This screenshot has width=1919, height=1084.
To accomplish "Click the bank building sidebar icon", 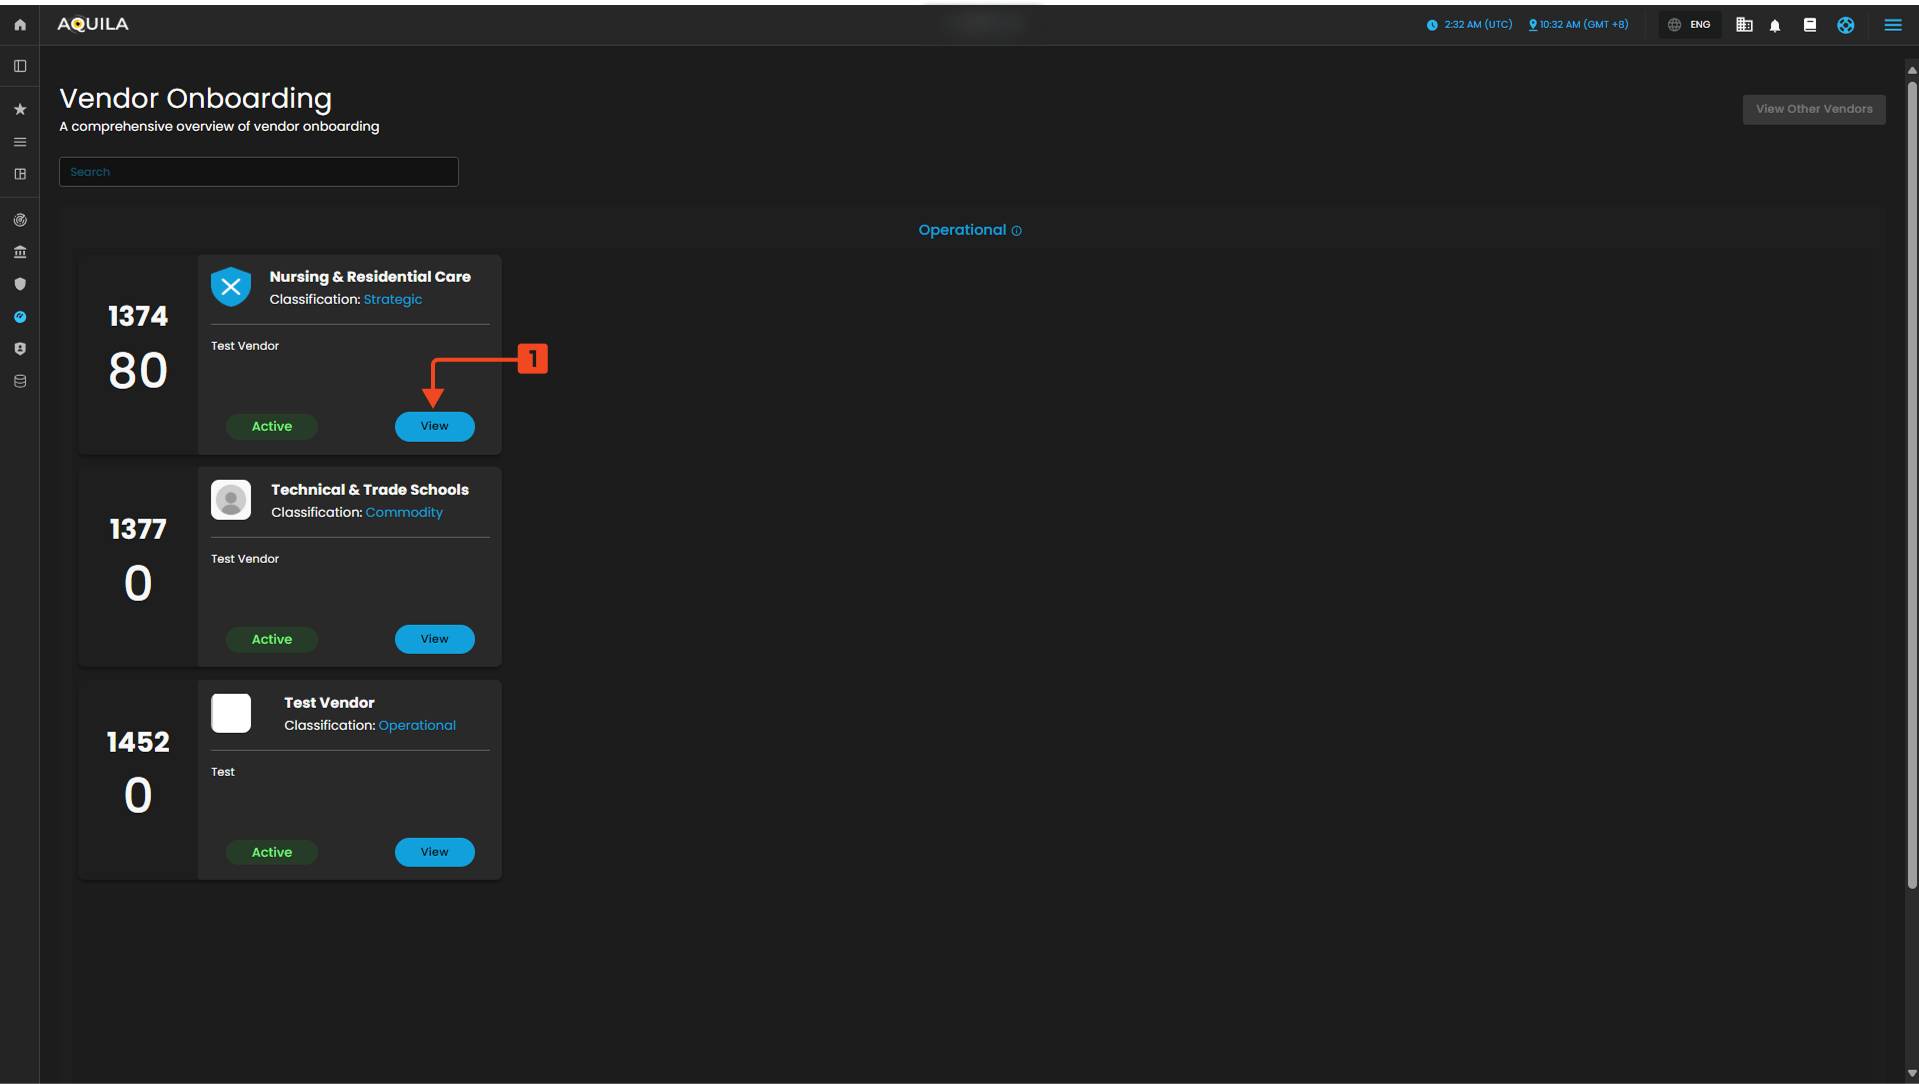I will (x=20, y=252).
